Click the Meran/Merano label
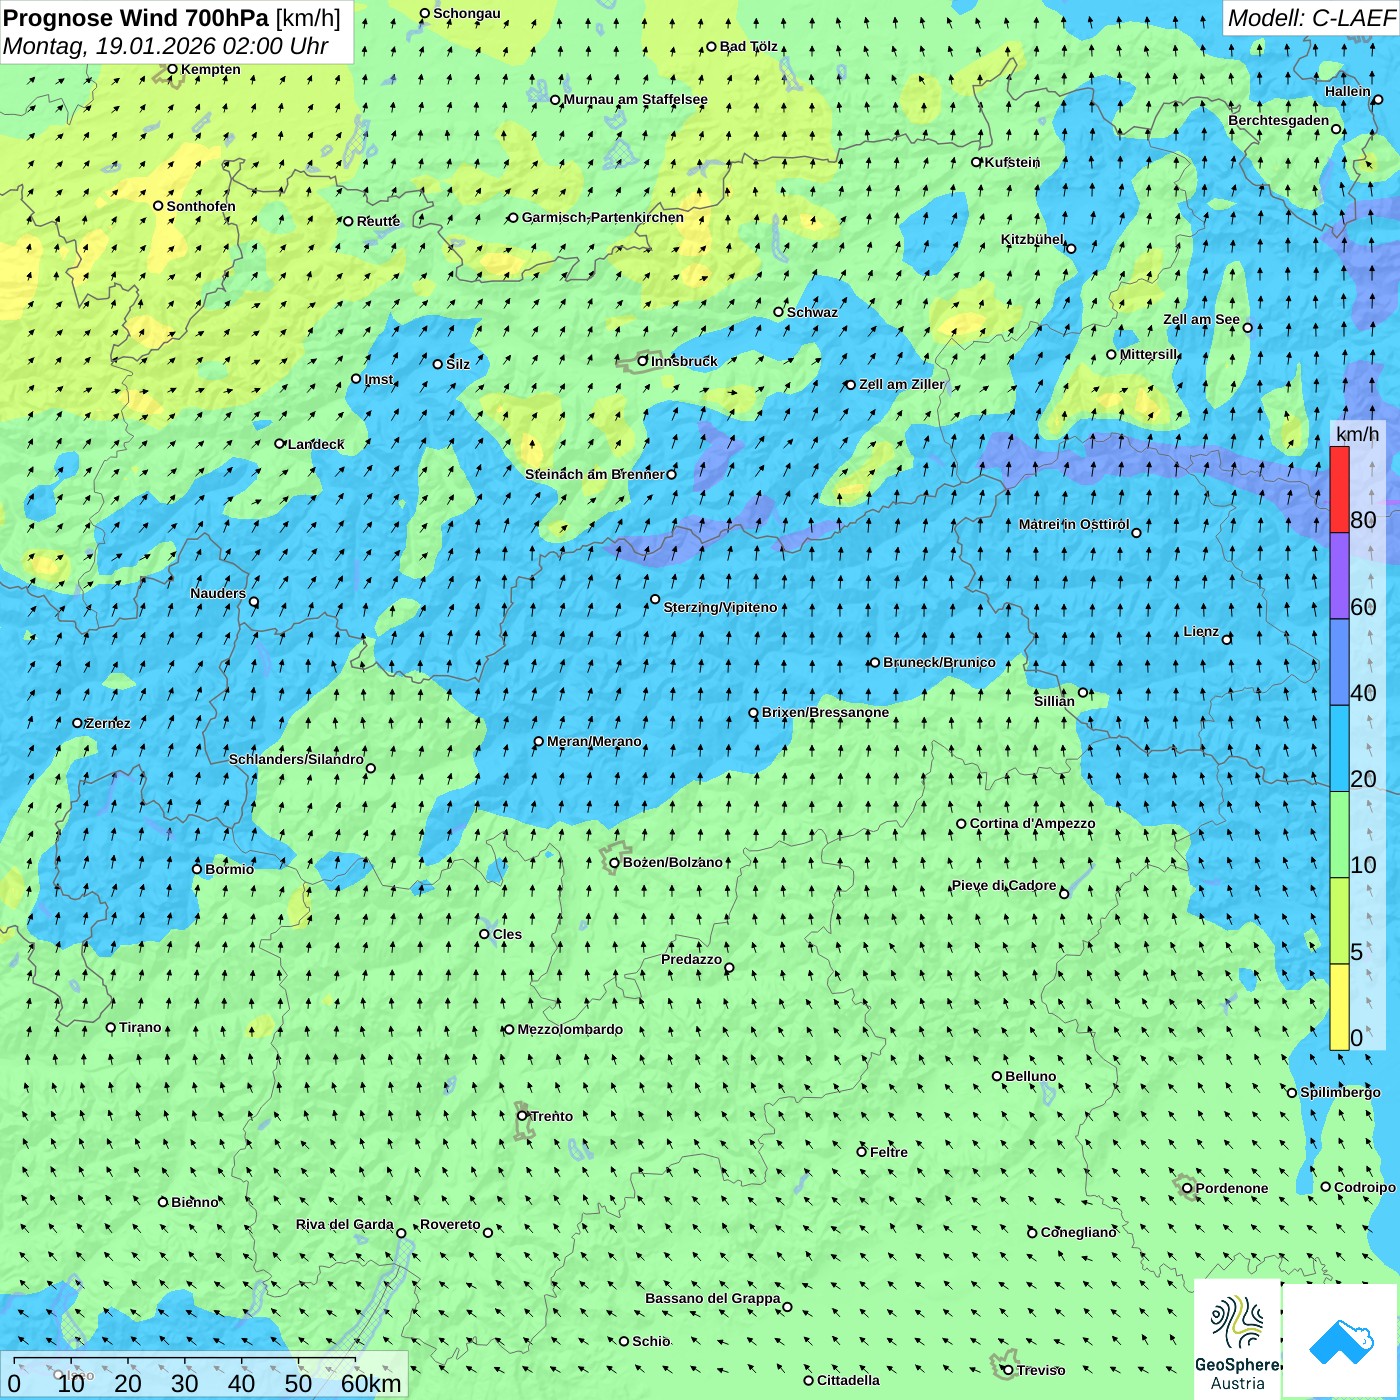 [594, 741]
